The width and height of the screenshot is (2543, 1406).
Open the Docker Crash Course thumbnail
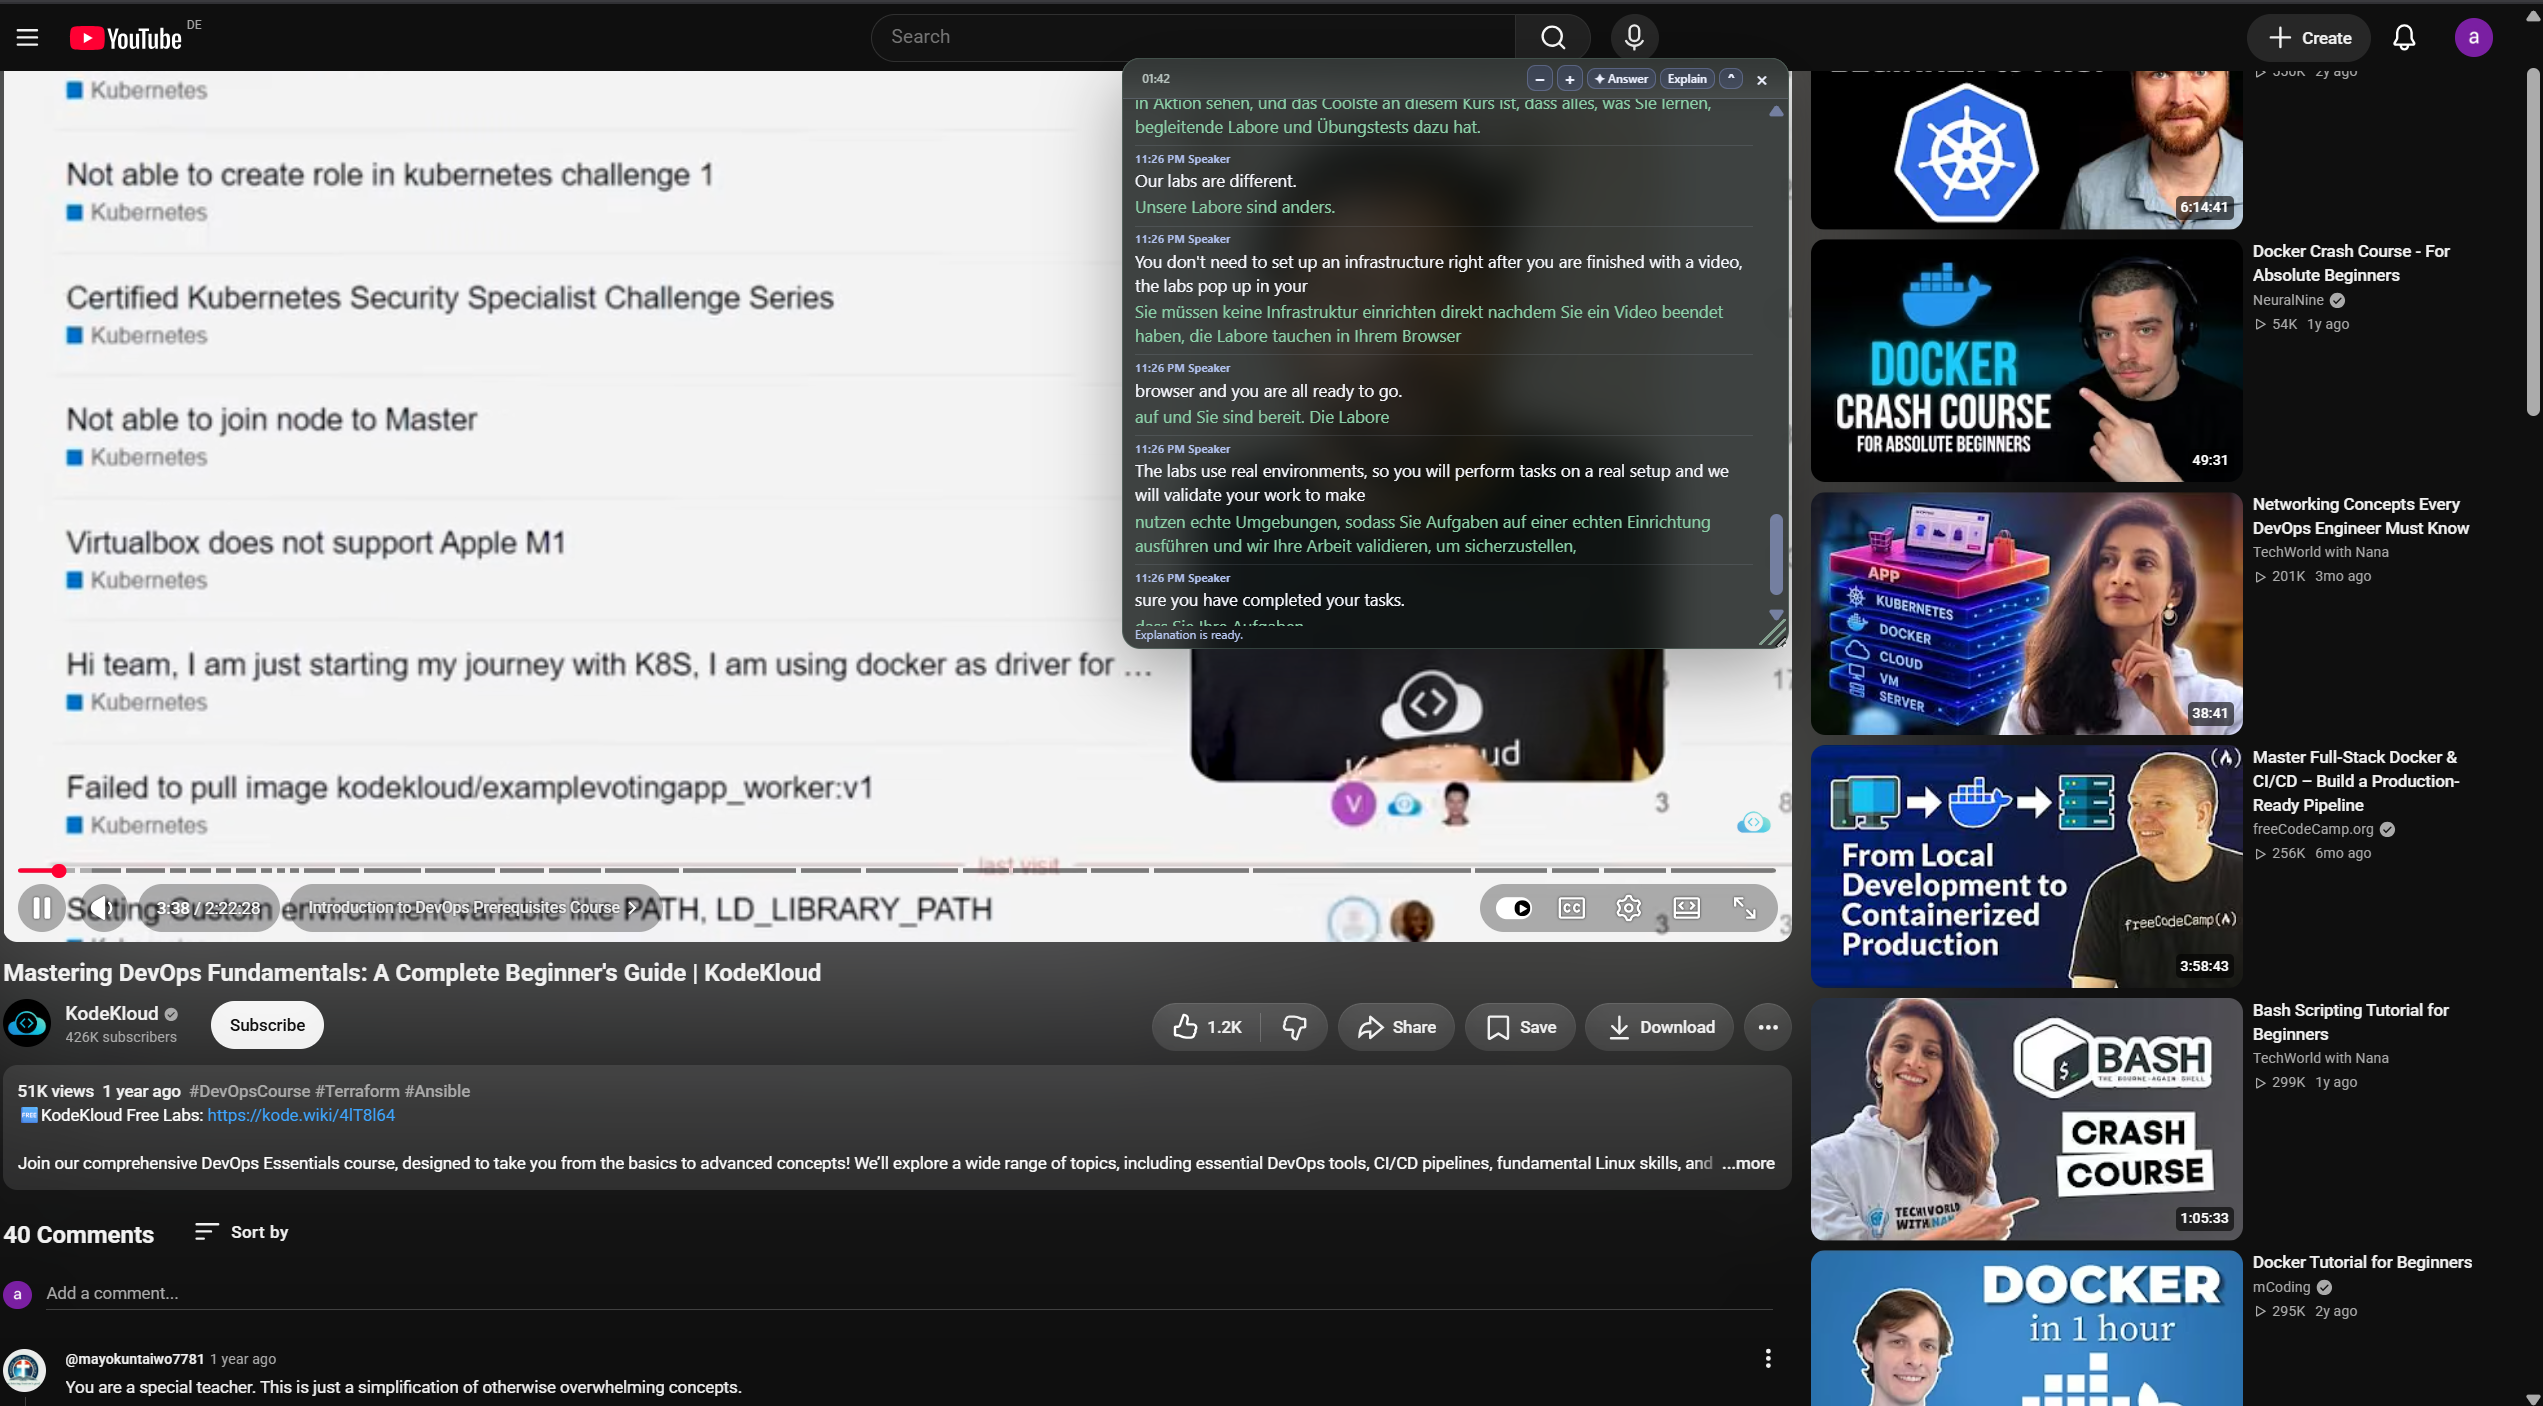click(x=2026, y=361)
